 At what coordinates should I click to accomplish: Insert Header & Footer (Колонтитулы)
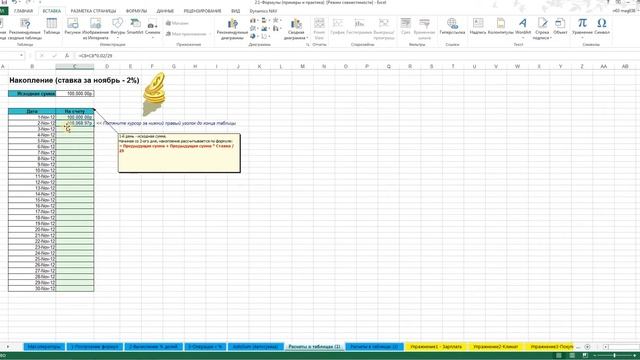pyautogui.click(x=500, y=26)
